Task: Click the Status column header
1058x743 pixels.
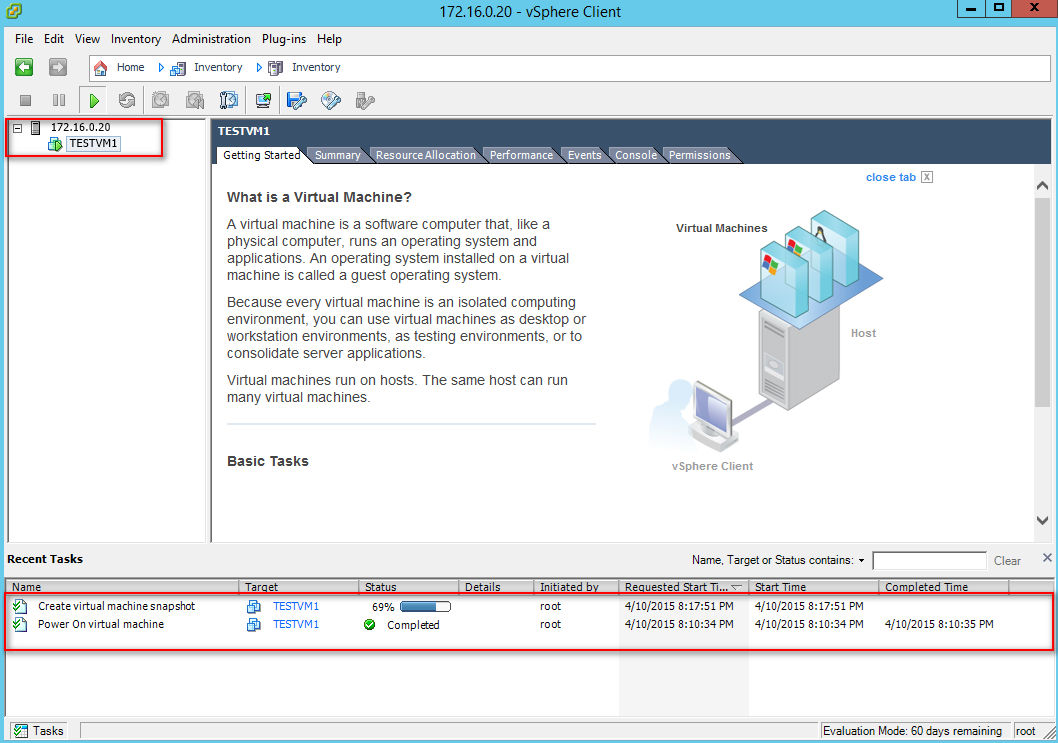Action: 409,587
